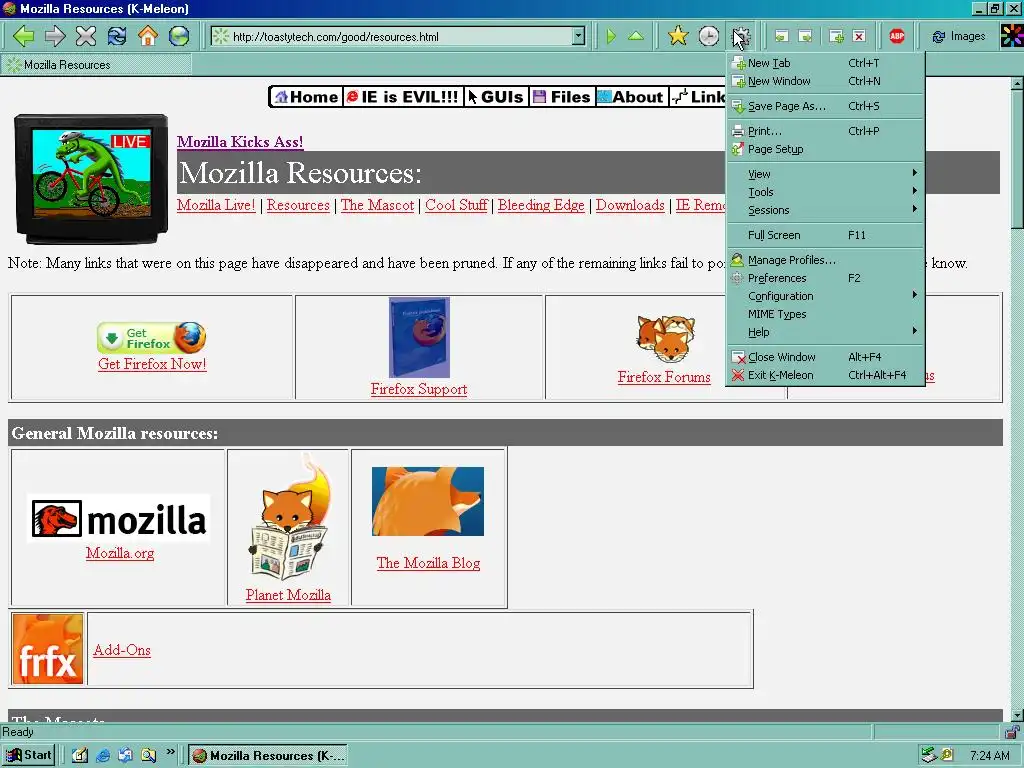Click the gear menu toolbar icon
1024x768 pixels.
[741, 36]
